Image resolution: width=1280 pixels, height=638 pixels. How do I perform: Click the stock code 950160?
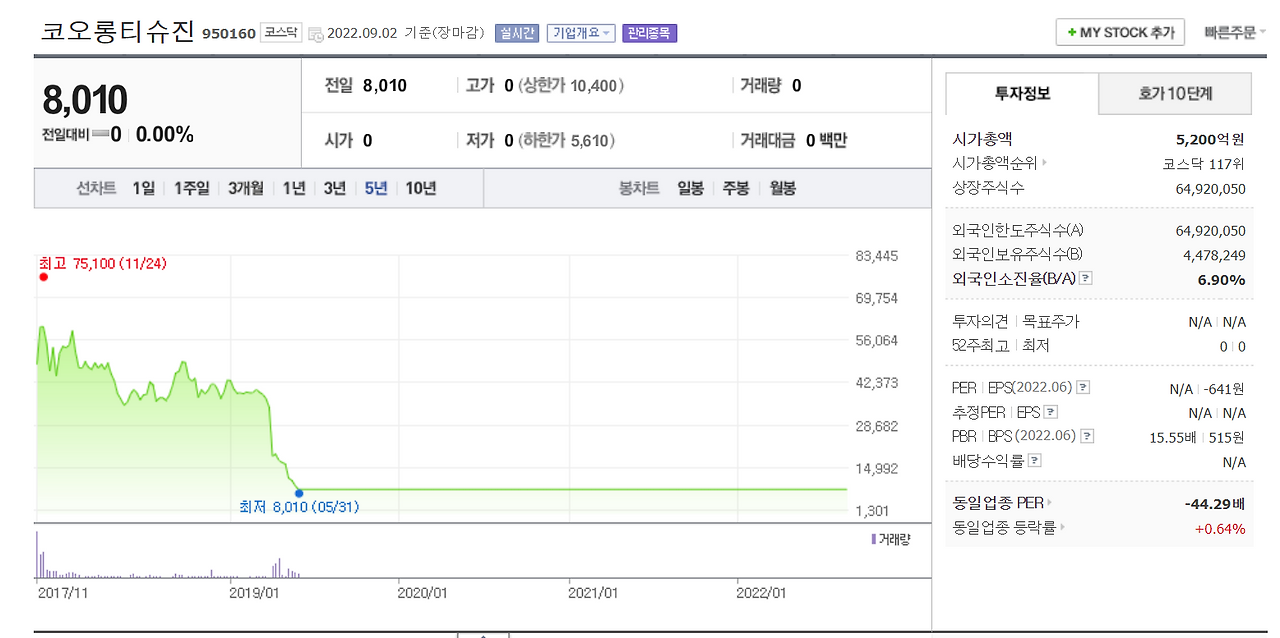tap(228, 34)
